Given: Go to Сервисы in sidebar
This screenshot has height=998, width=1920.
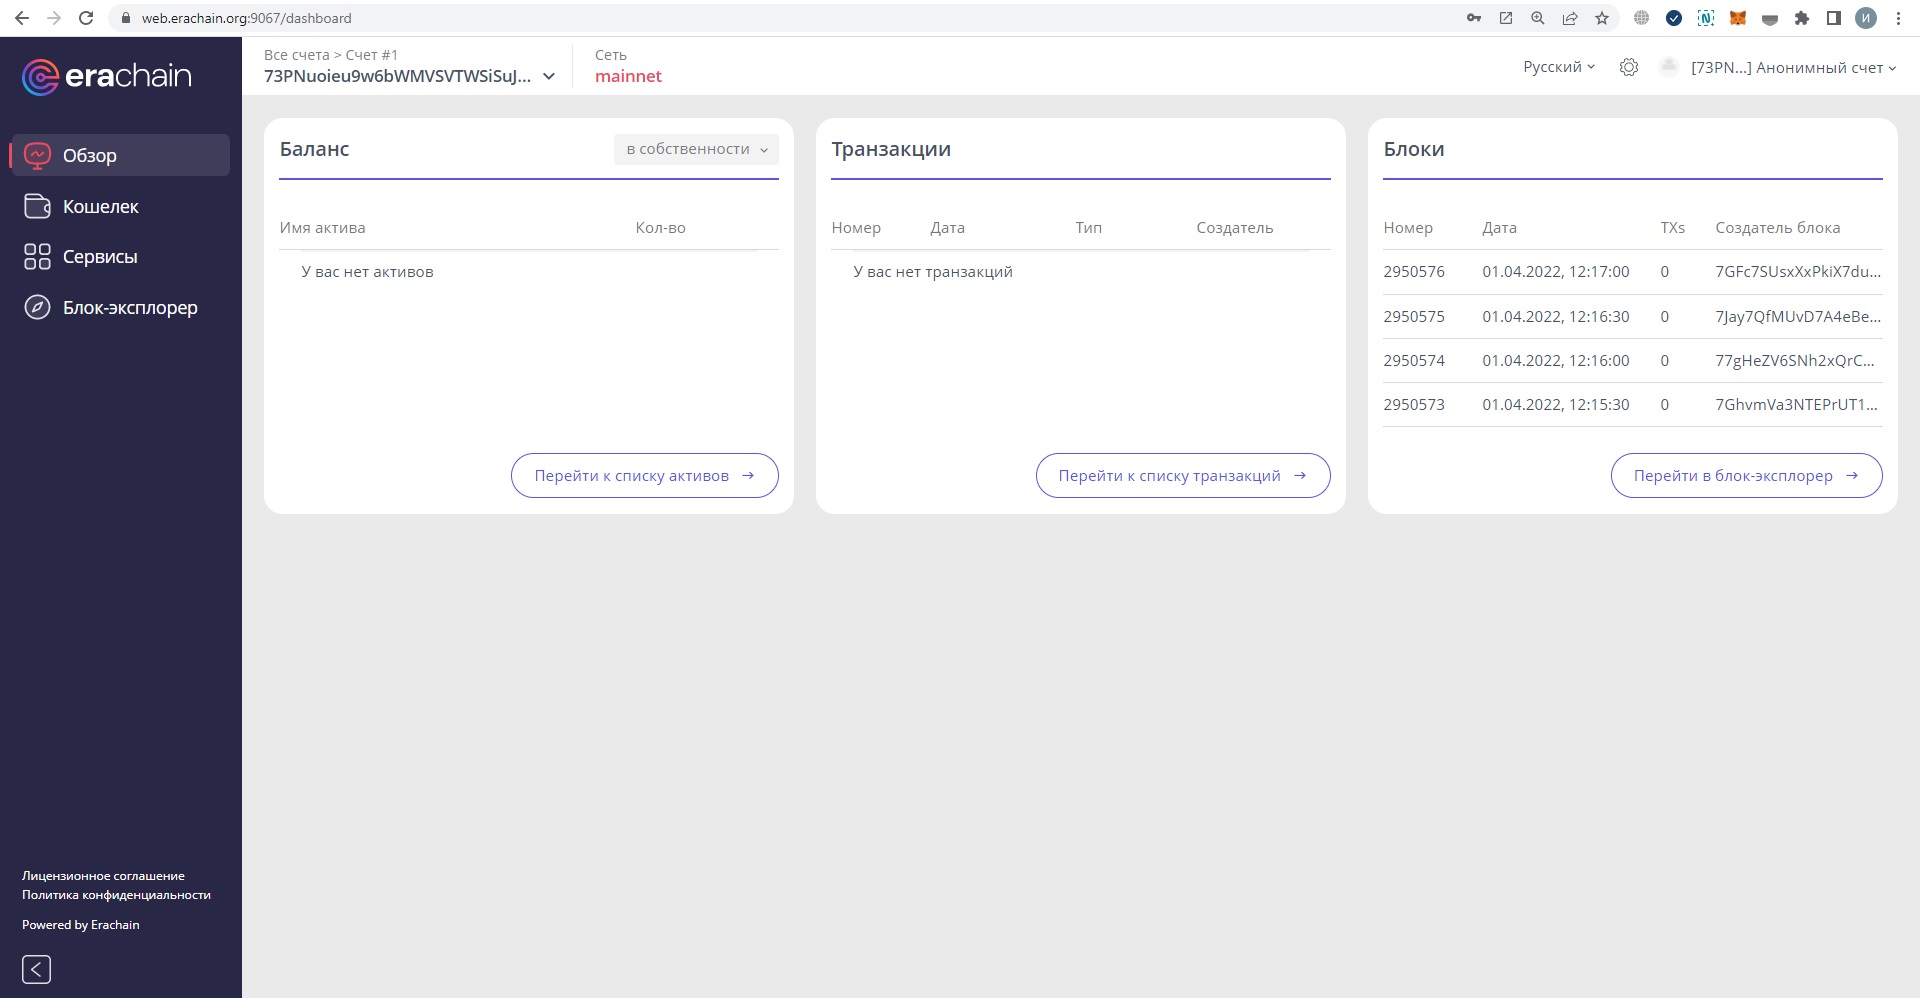Looking at the screenshot, I should click(x=100, y=257).
